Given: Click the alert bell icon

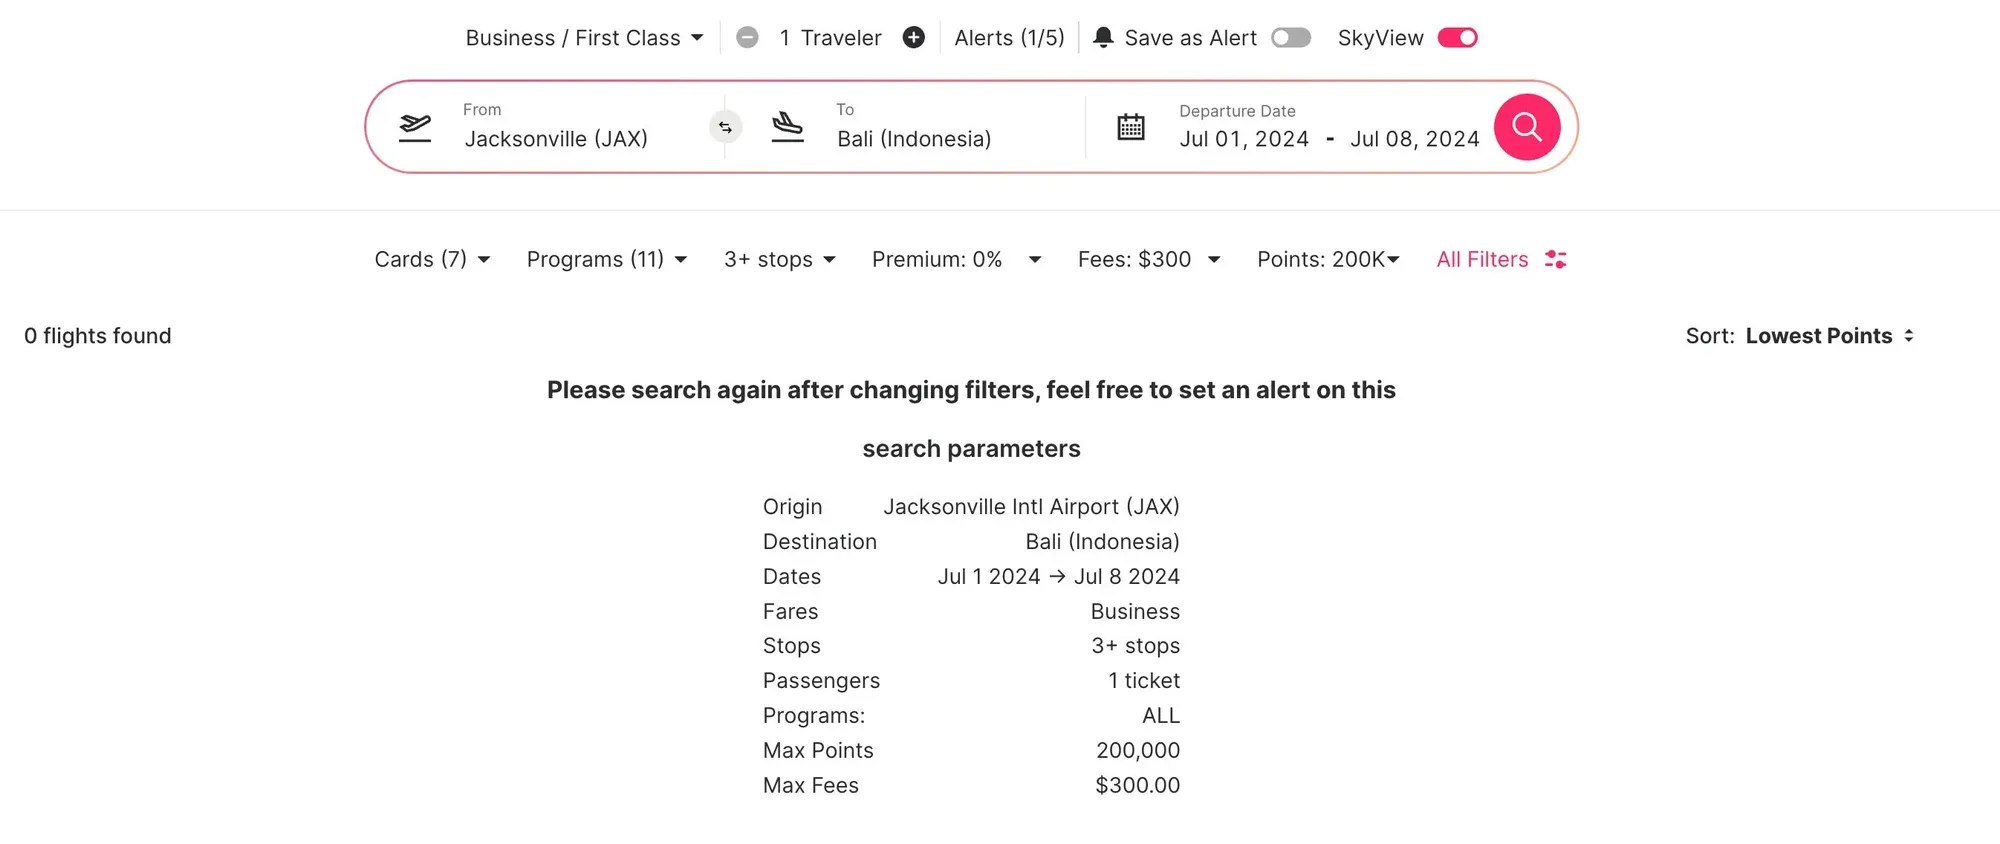Looking at the screenshot, I should pos(1103,38).
